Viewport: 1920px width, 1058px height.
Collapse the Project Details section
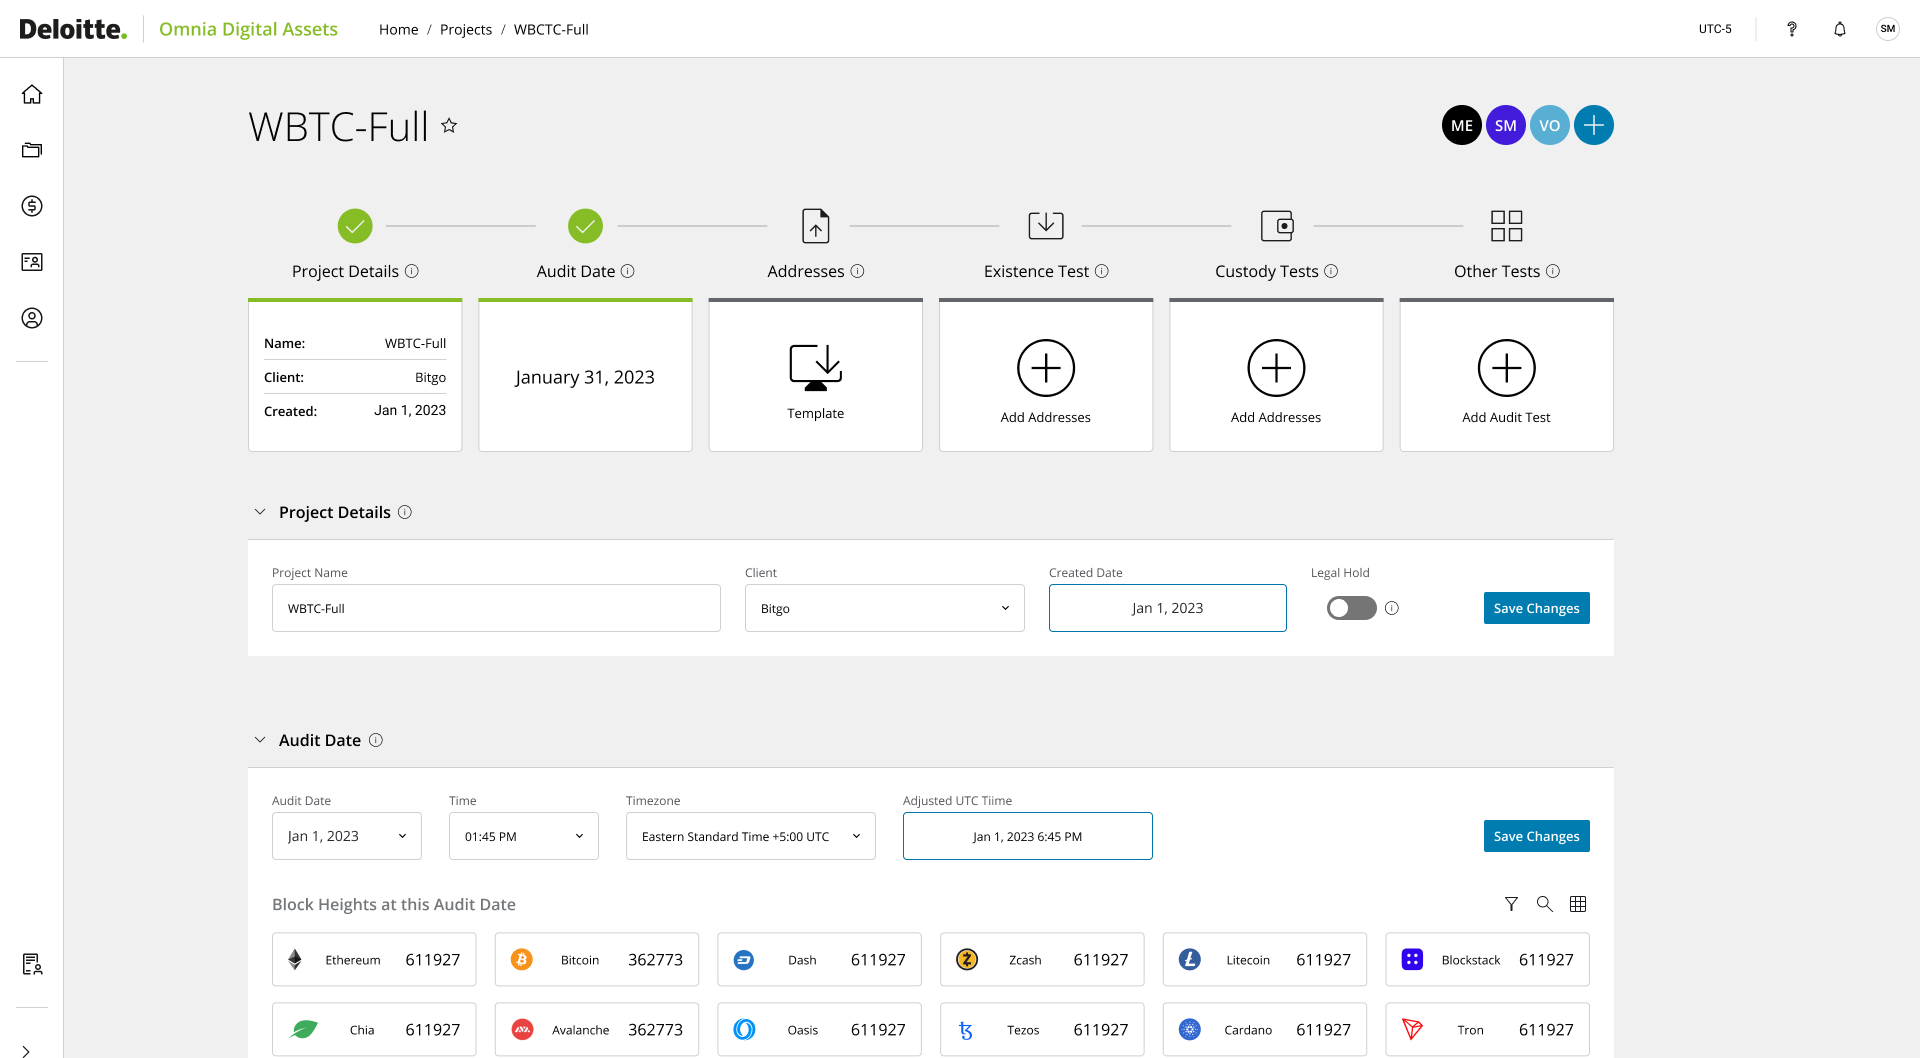260,512
